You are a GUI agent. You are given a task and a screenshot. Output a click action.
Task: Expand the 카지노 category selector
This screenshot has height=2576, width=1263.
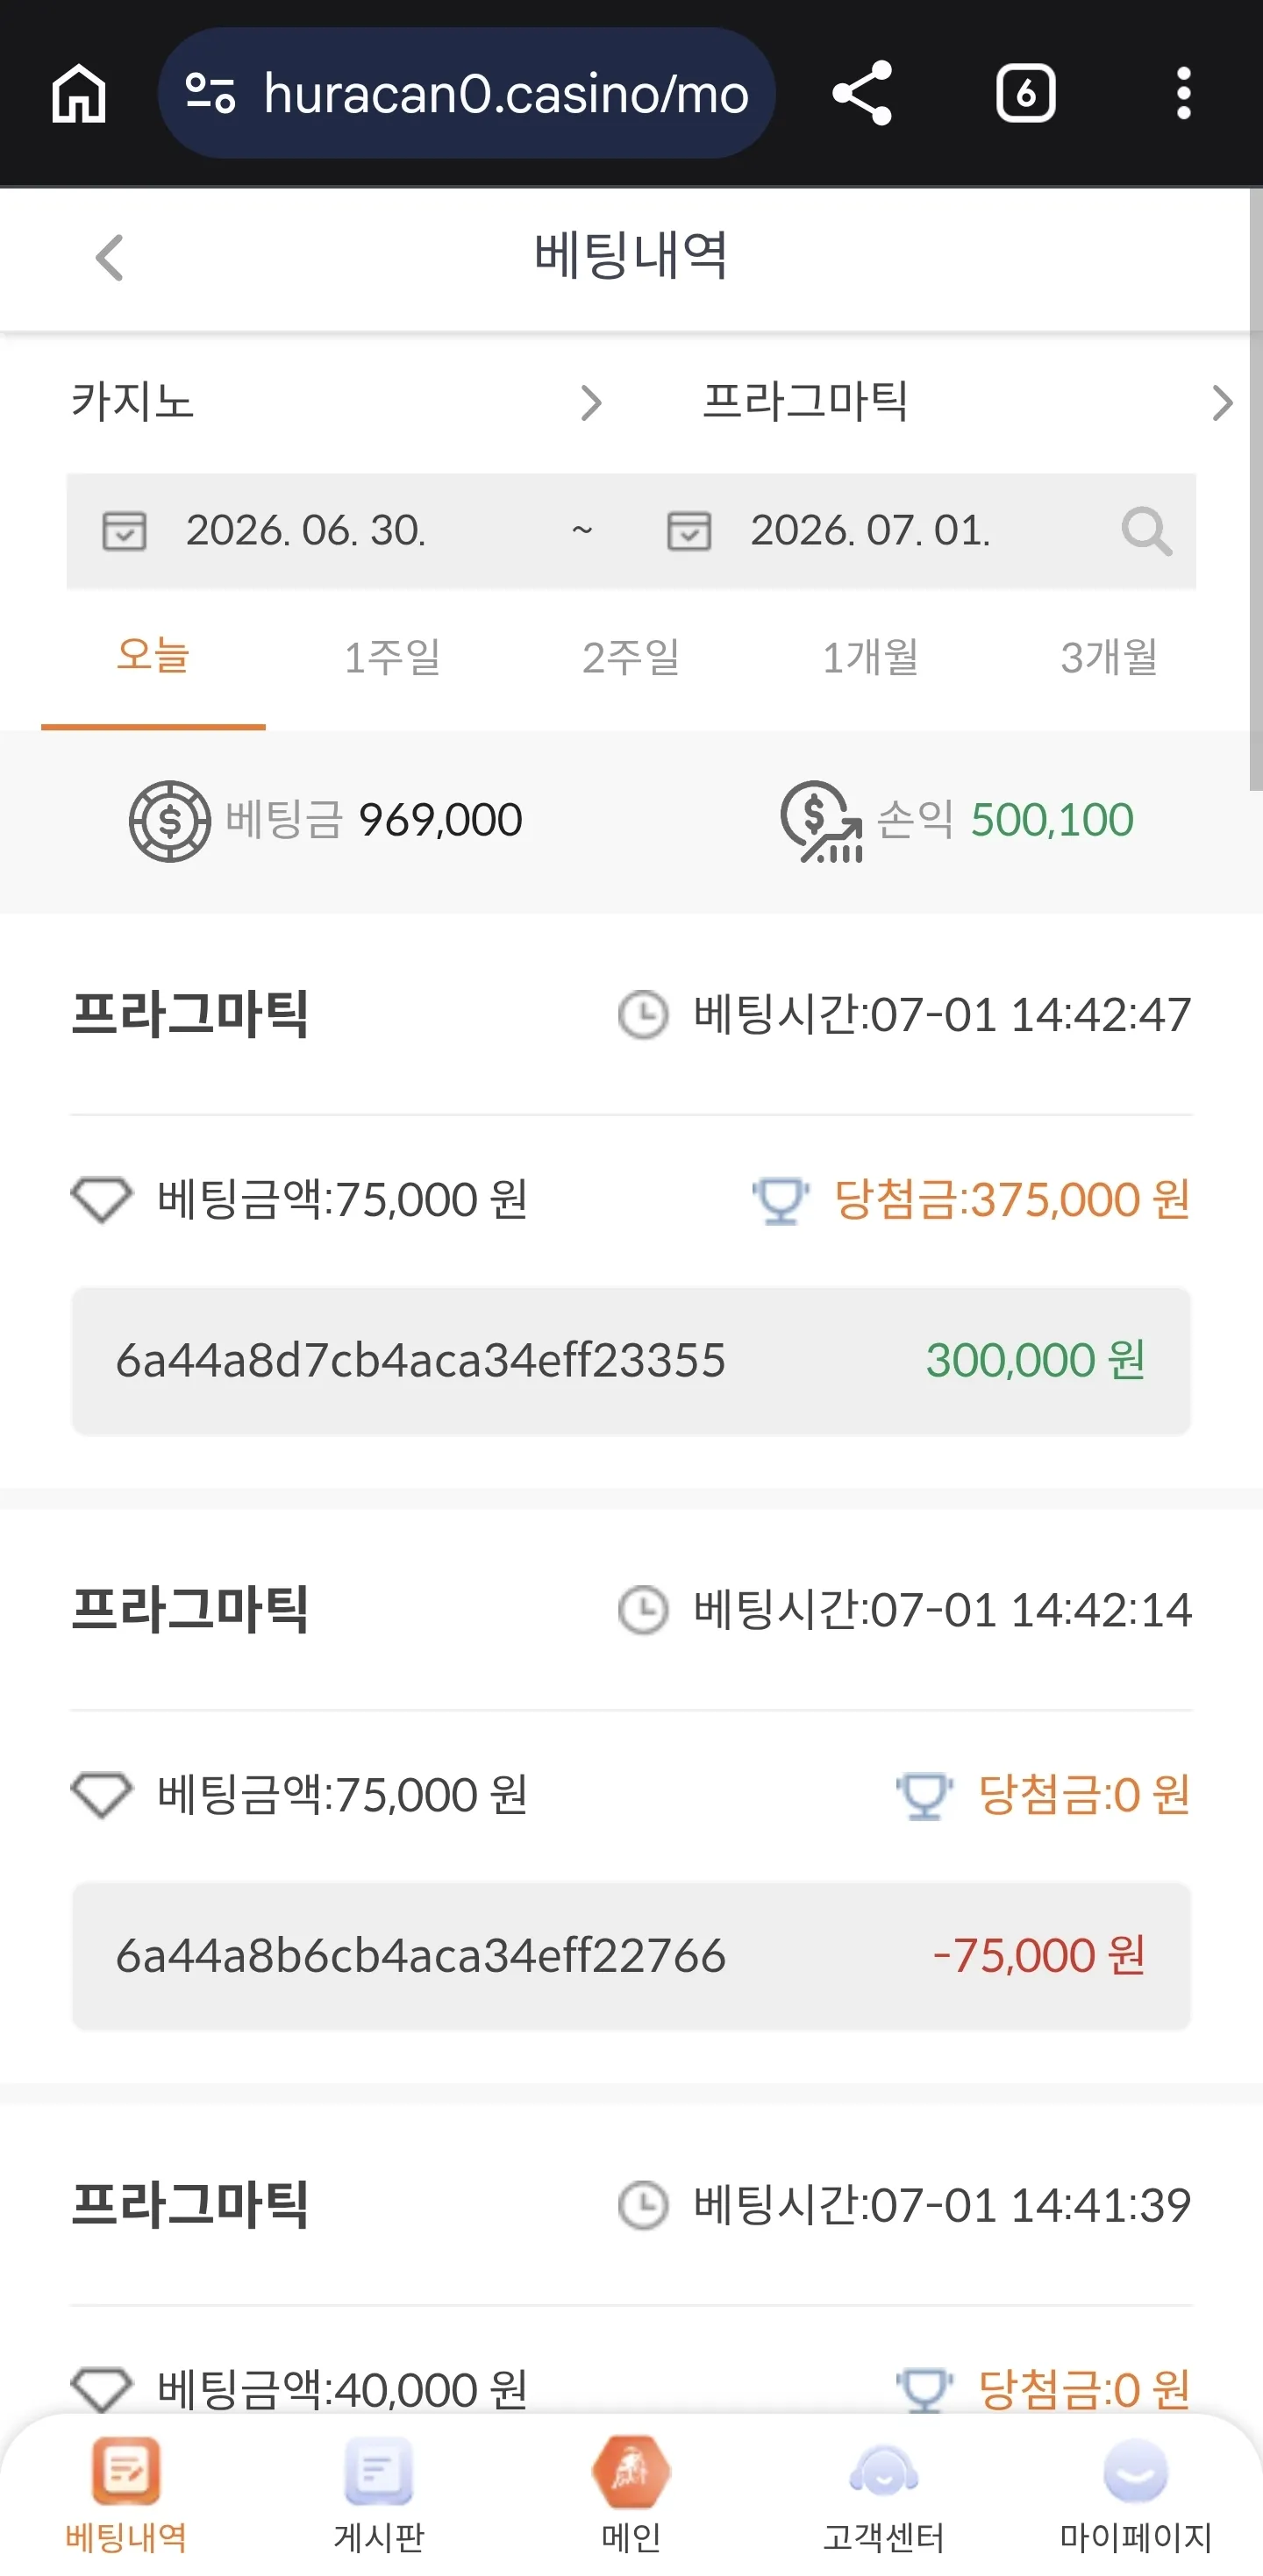pos(337,402)
